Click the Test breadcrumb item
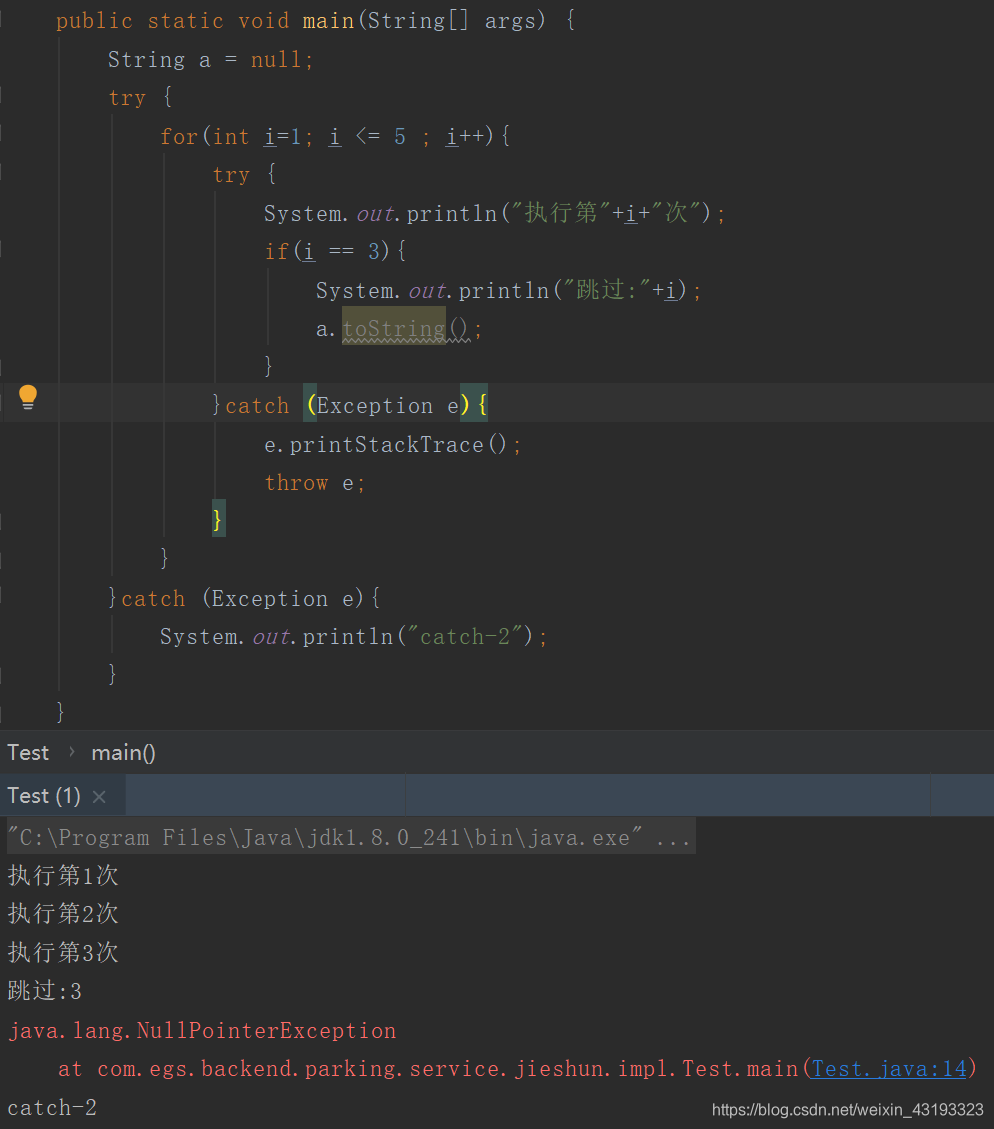 click(x=28, y=752)
